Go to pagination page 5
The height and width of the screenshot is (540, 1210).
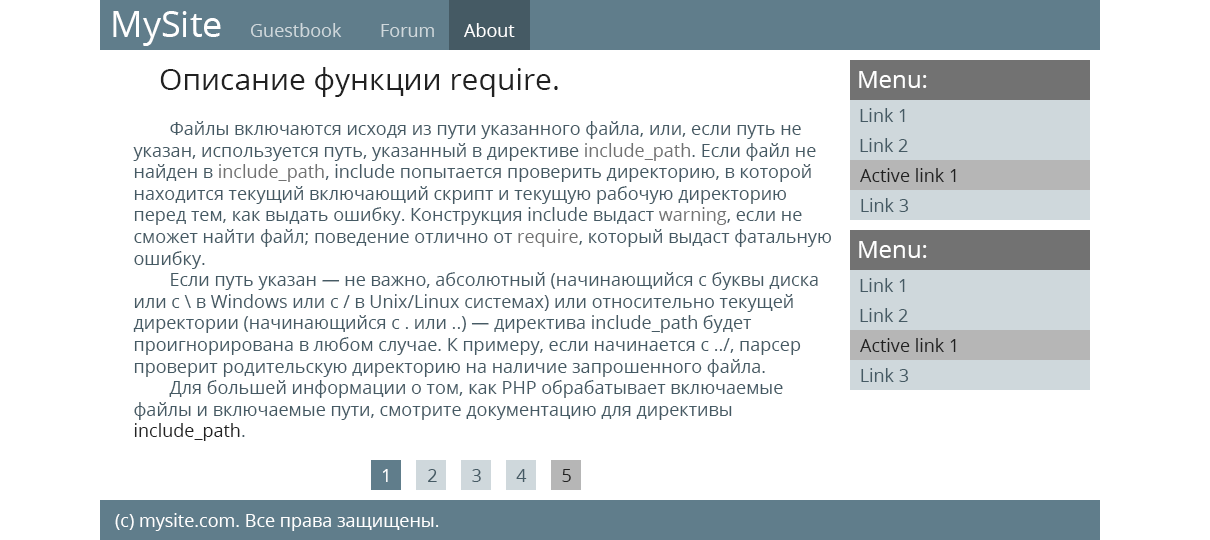[x=566, y=475]
